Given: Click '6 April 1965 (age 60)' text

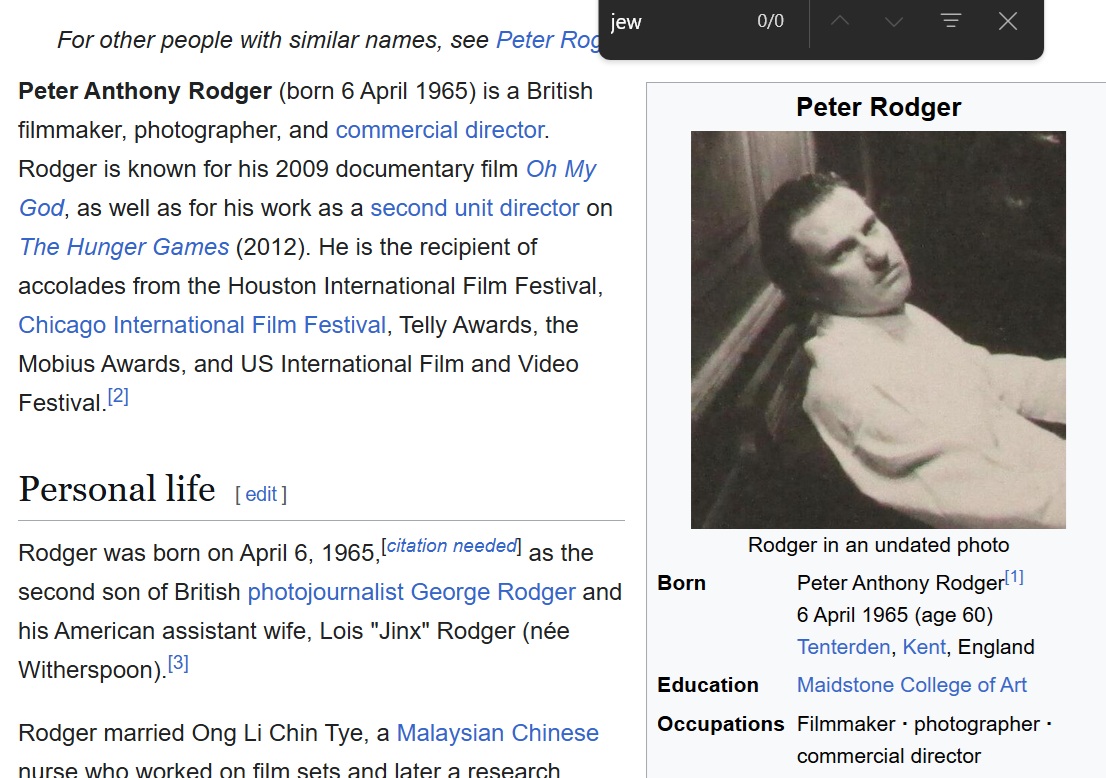Looking at the screenshot, I should pos(894,616).
